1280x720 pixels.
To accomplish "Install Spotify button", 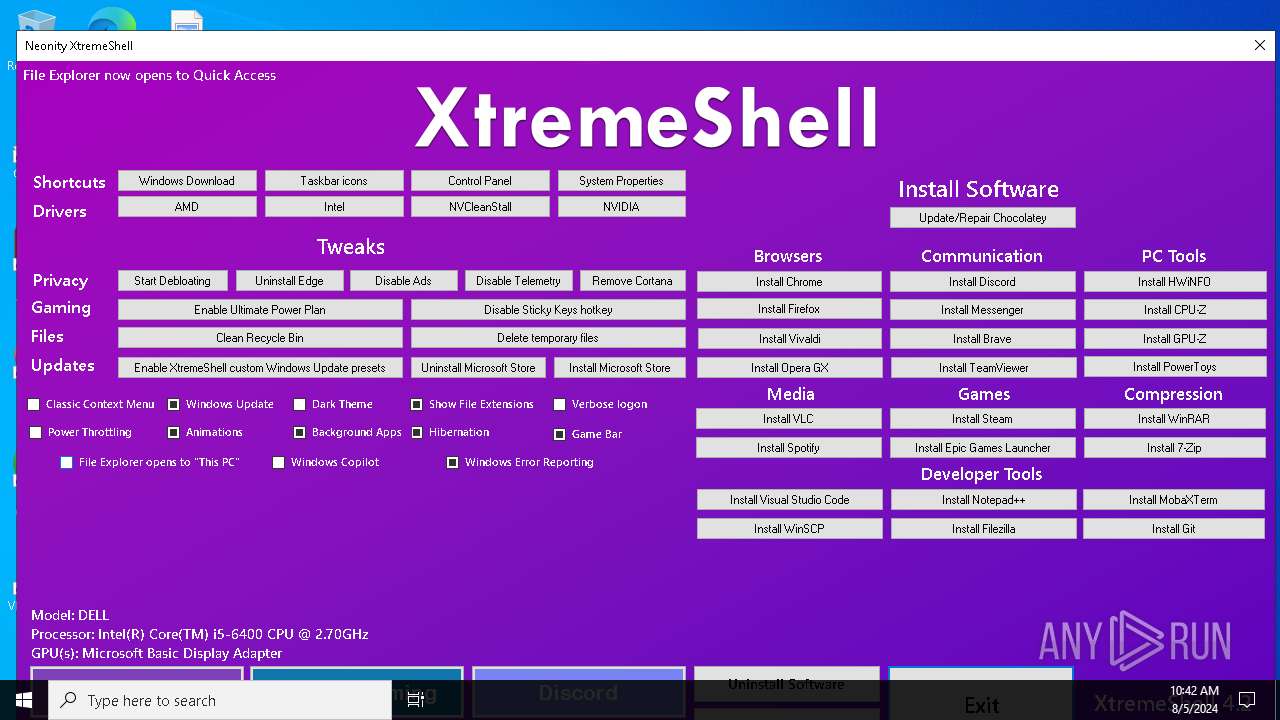I will 789,448.
